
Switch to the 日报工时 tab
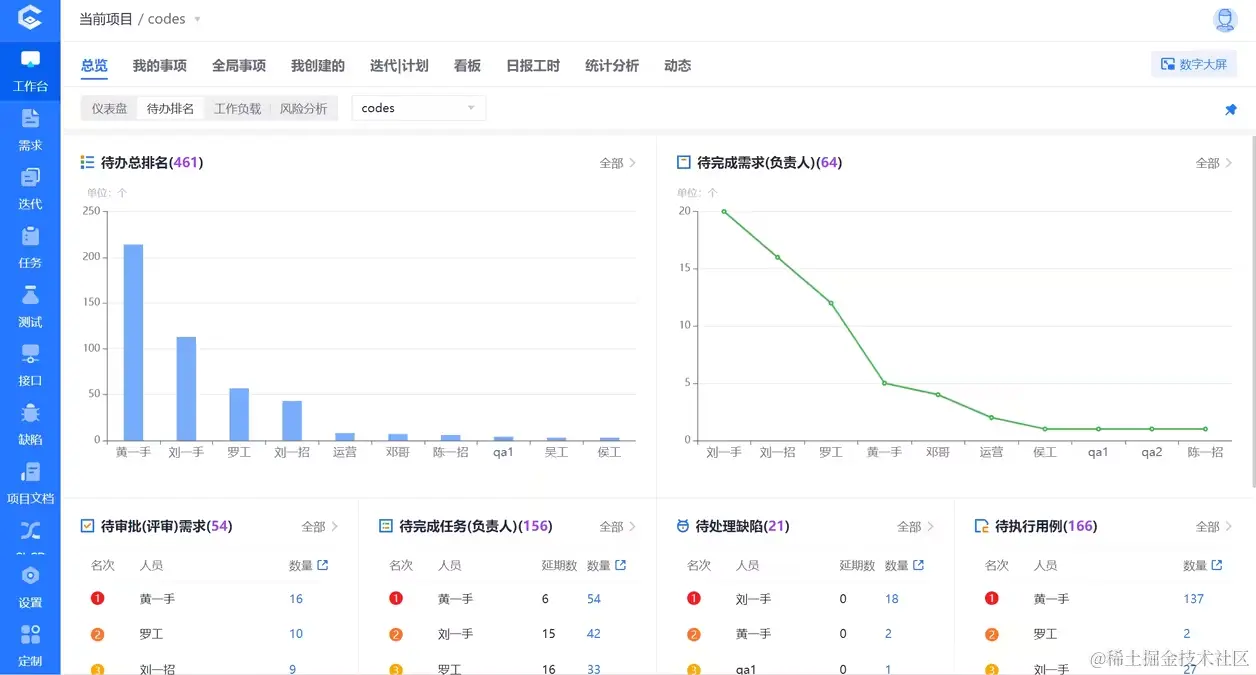[x=533, y=66]
